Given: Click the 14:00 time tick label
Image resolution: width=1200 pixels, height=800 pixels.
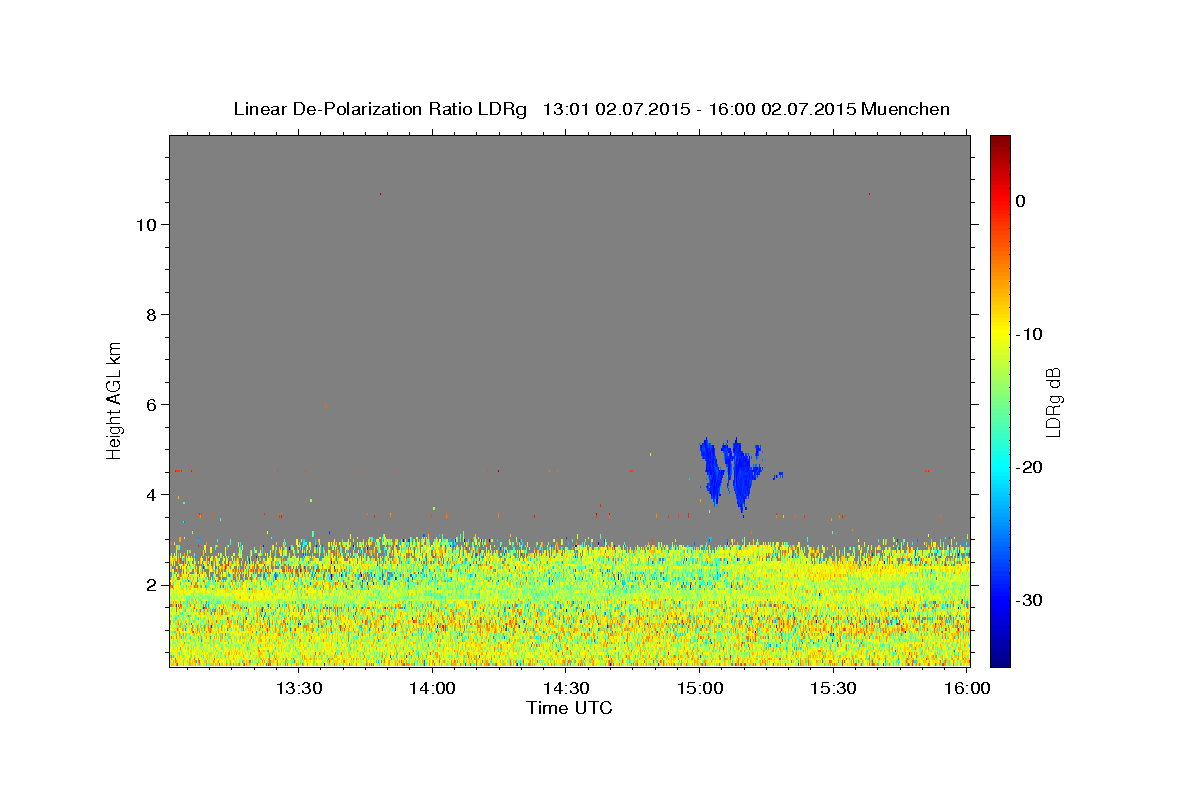Looking at the screenshot, I should (x=433, y=688).
